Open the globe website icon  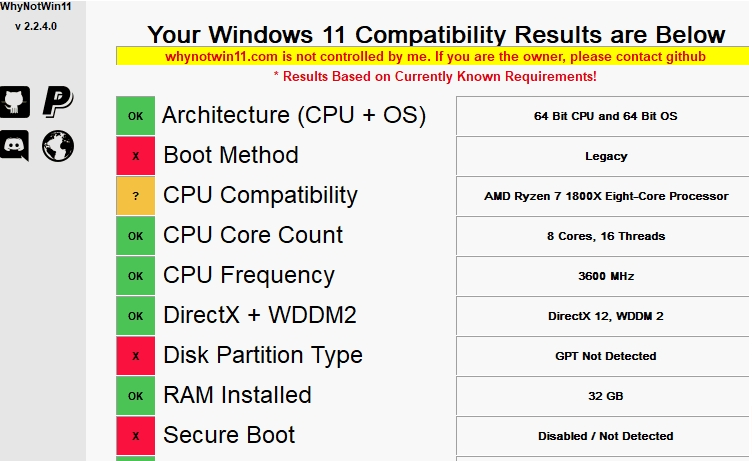(58, 146)
